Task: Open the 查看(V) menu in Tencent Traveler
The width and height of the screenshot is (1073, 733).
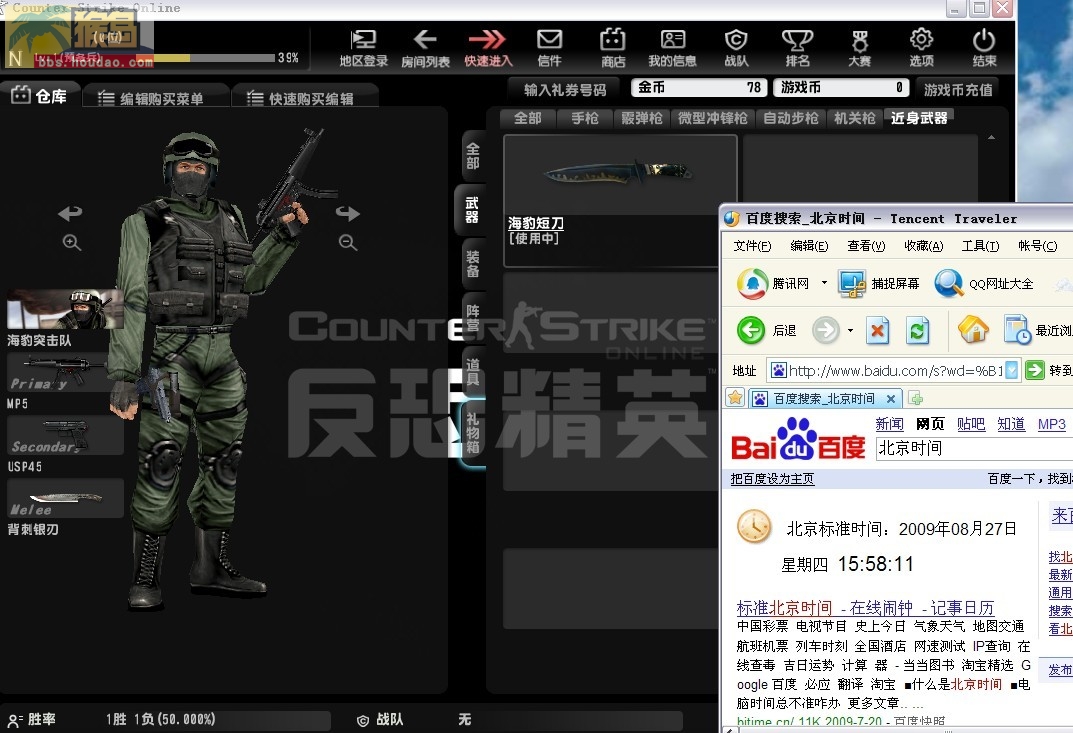Action: [866, 246]
